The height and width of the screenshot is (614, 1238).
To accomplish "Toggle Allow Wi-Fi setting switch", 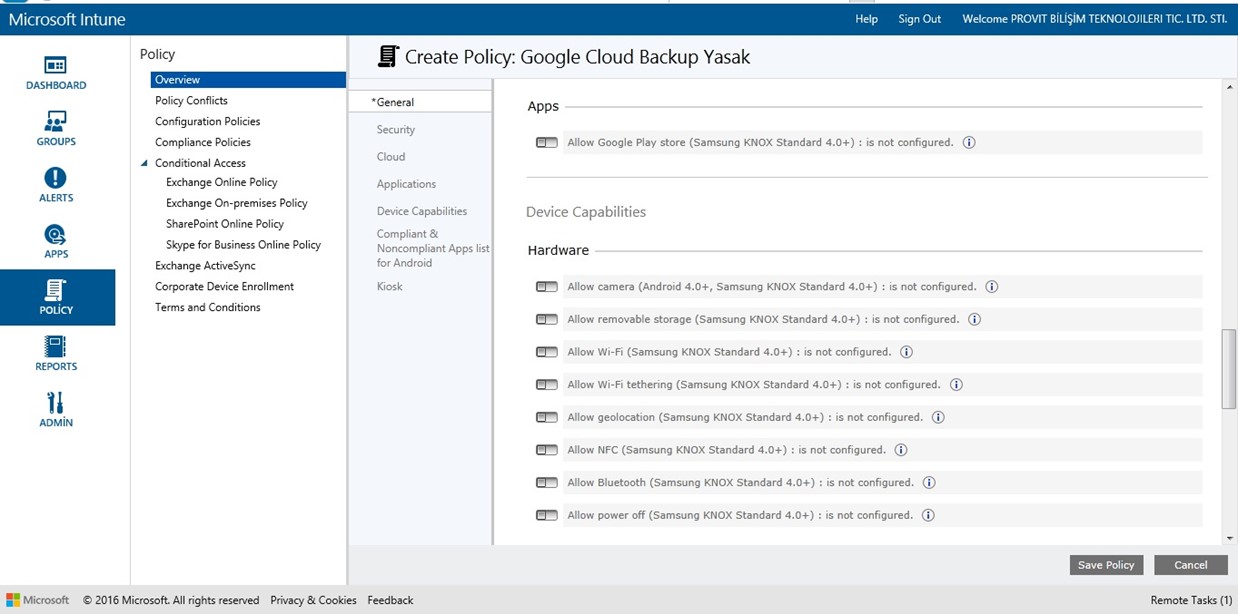I will coord(546,352).
